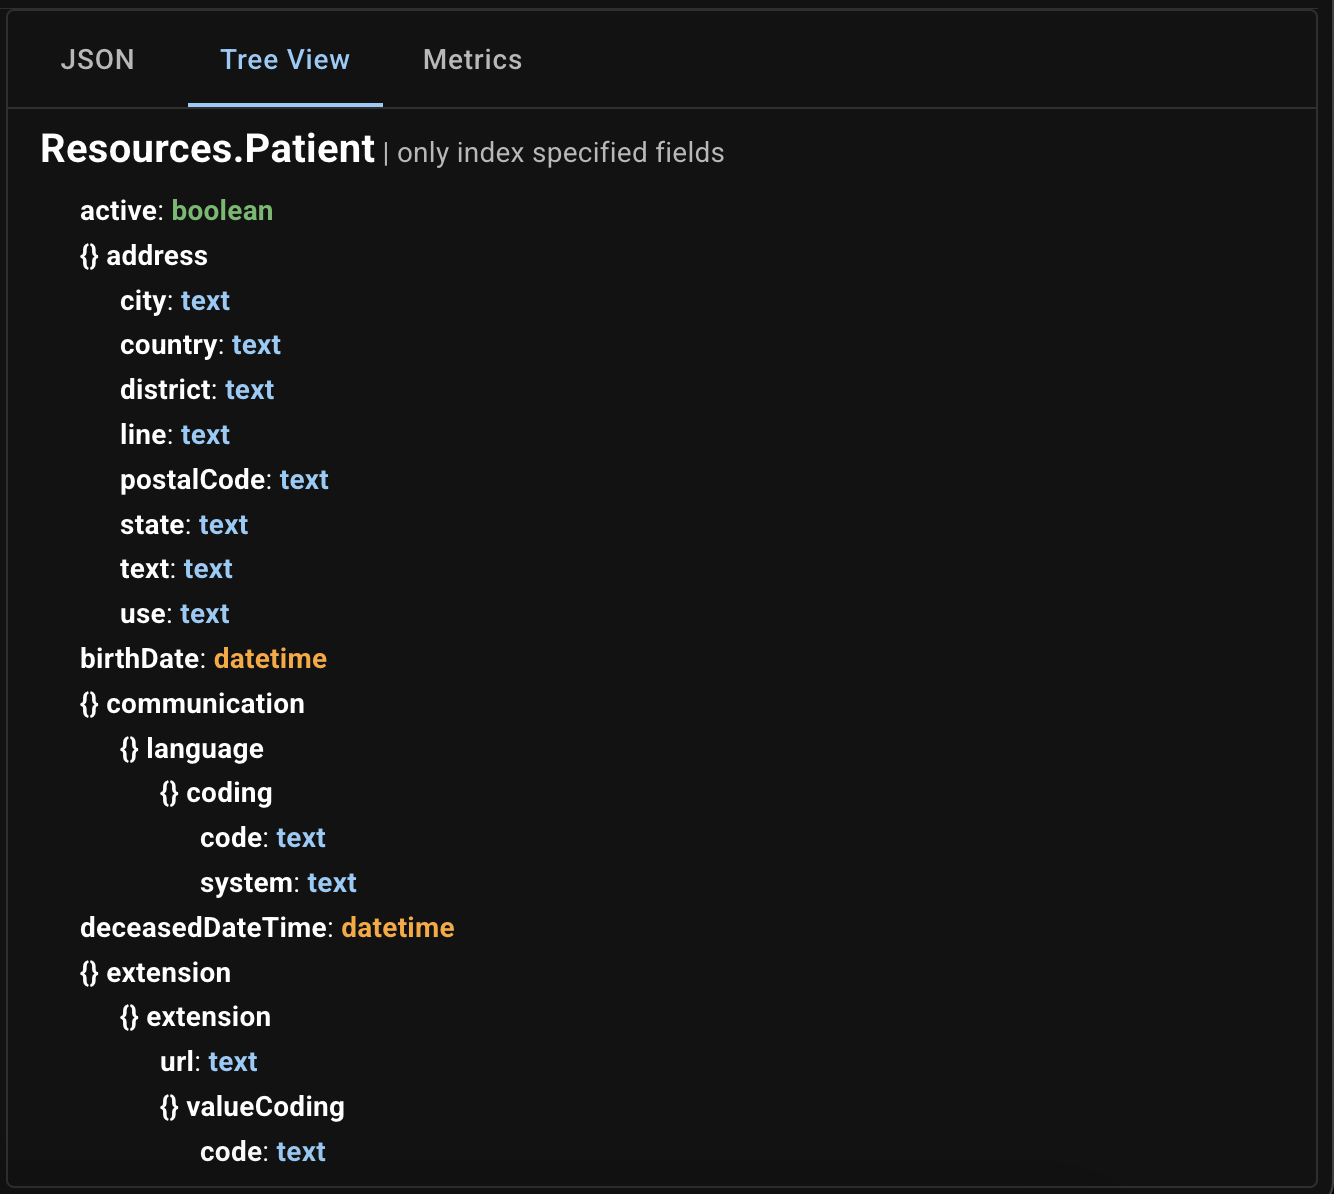Click the {} icon next to address
This screenshot has width=1334, height=1194.
coord(88,257)
